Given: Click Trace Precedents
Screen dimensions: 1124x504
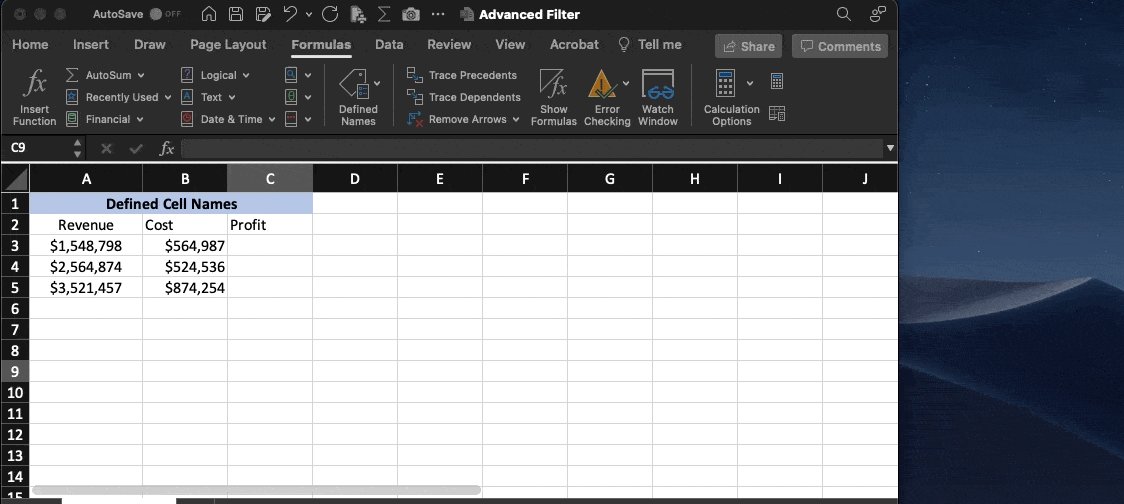Looking at the screenshot, I should click(462, 75).
